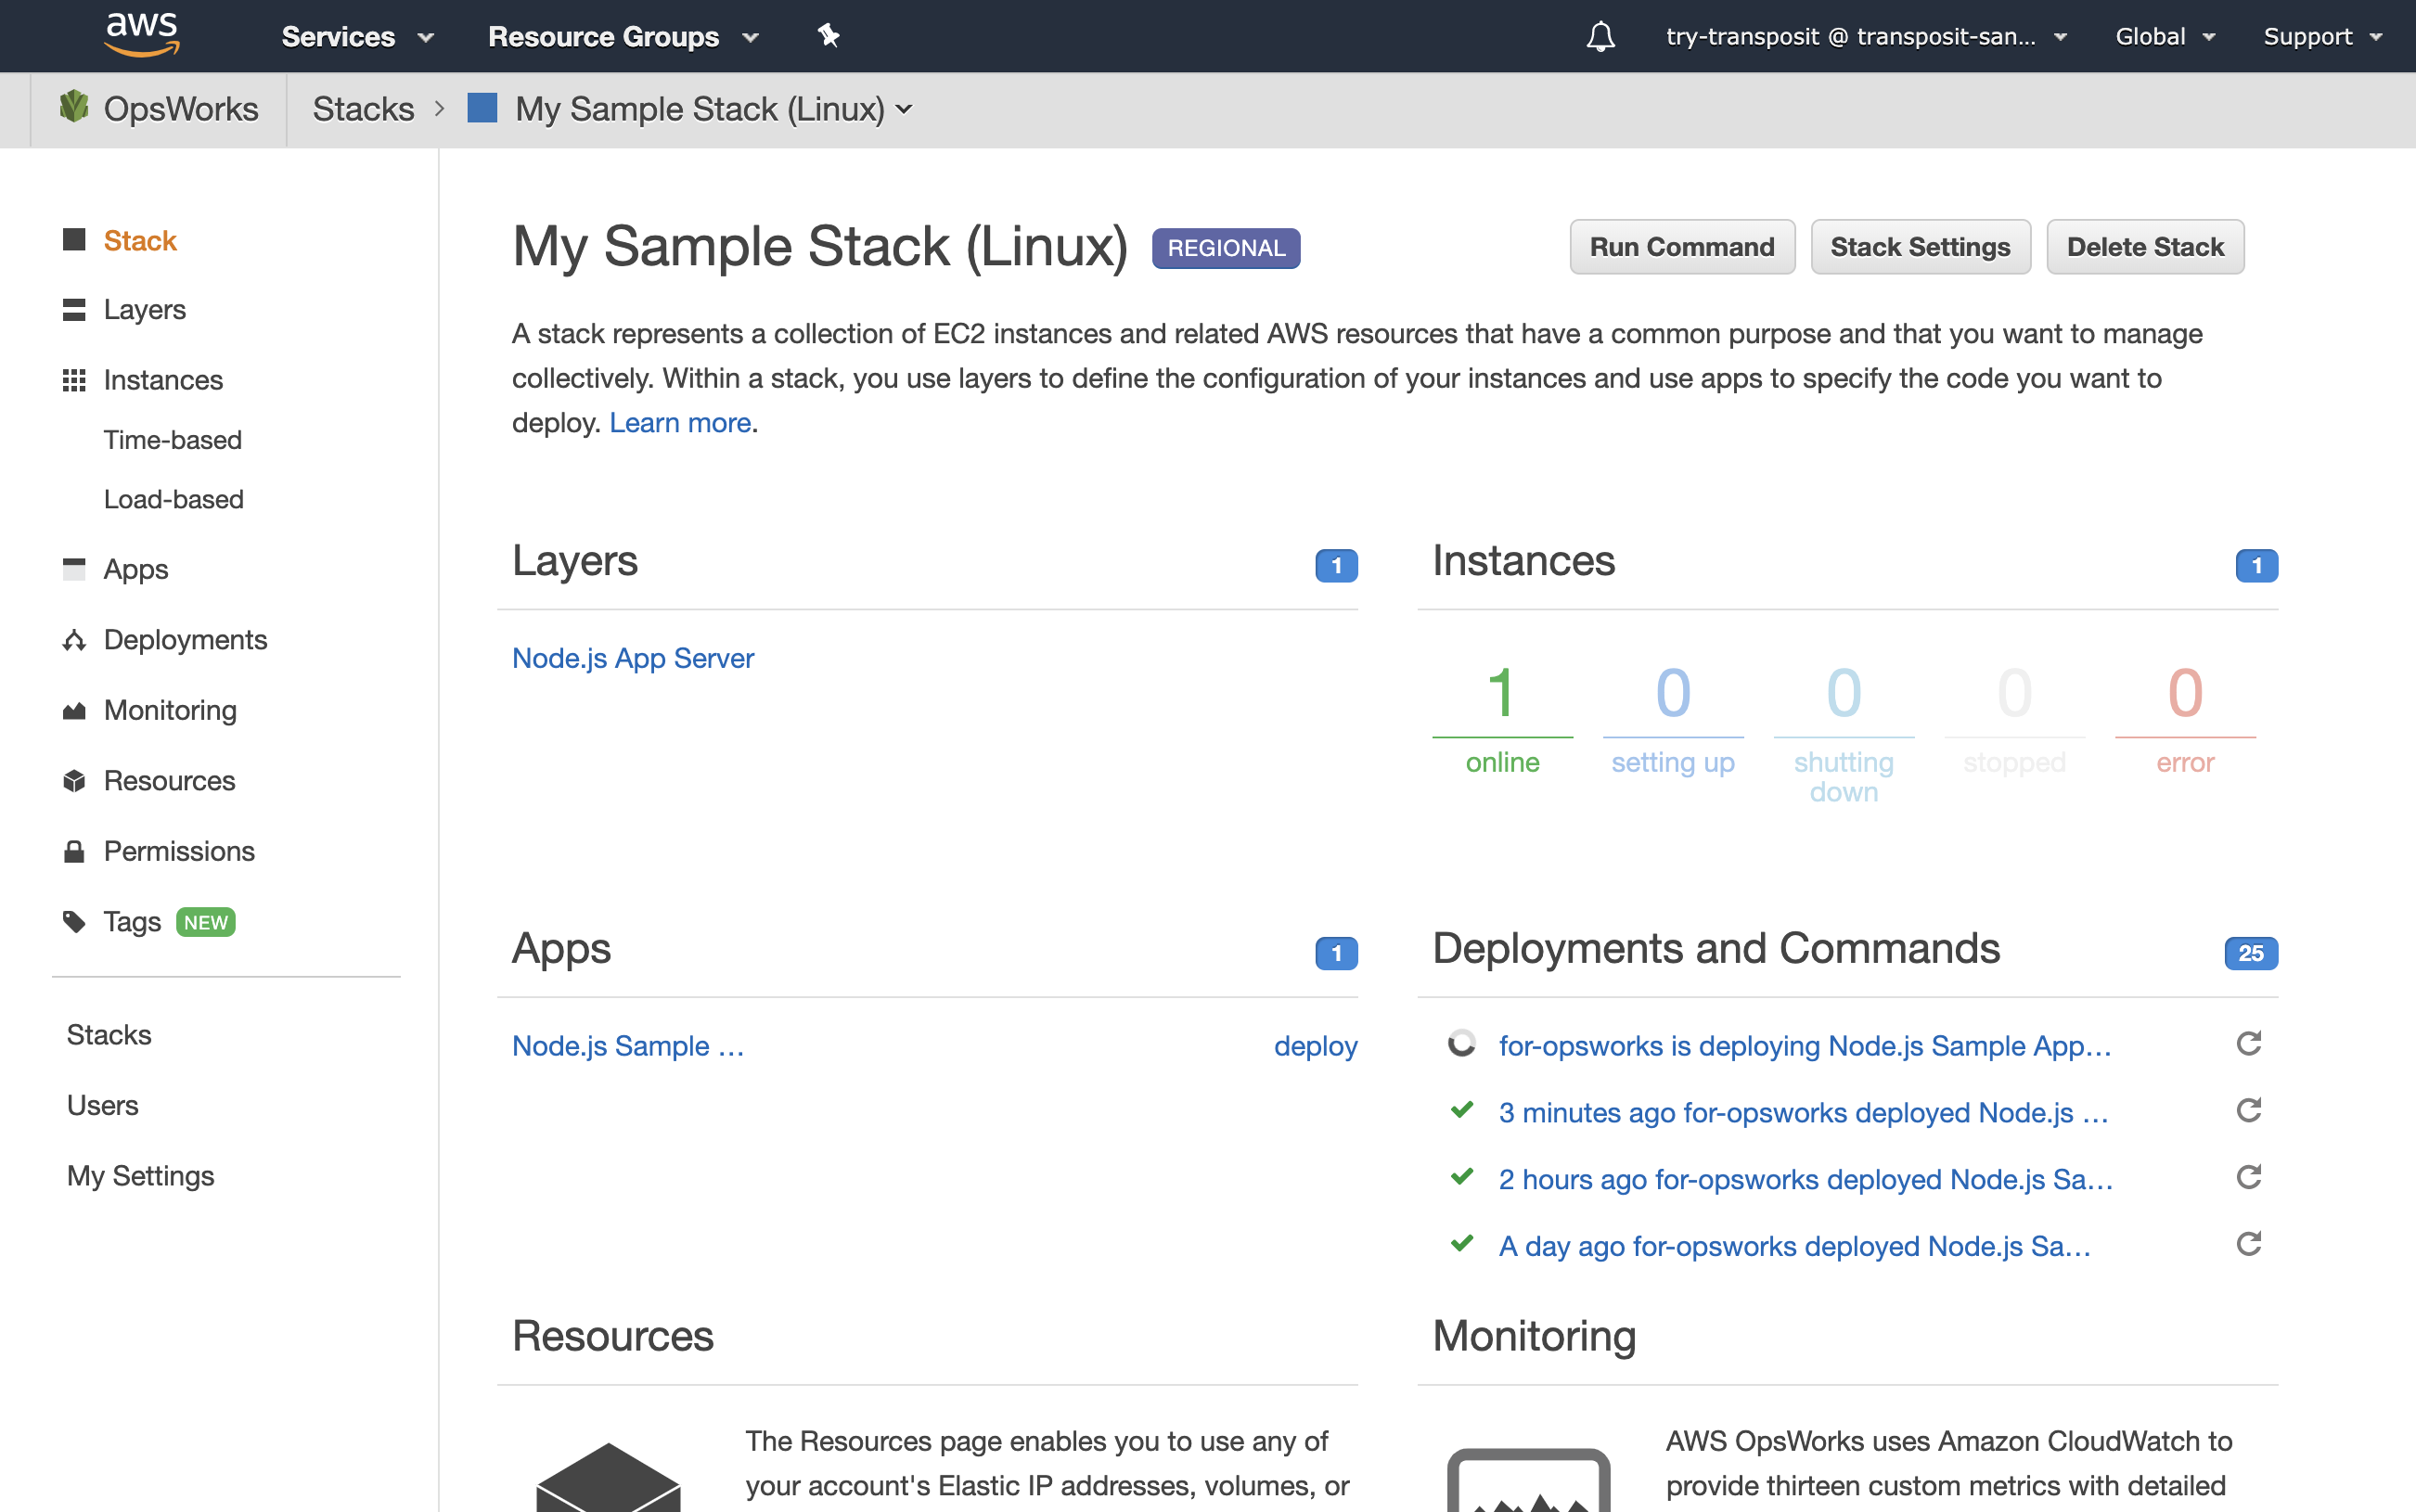Click the notifications bell icon
This screenshot has height=1512, width=2416.
point(1600,37)
